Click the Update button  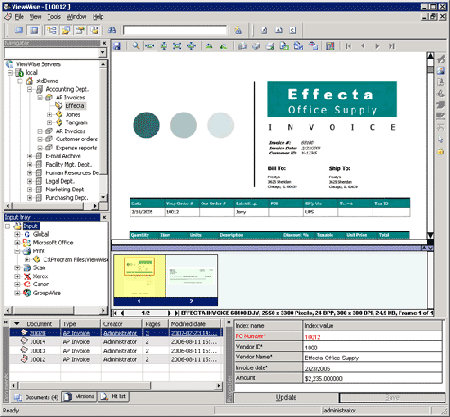[x=286, y=397]
